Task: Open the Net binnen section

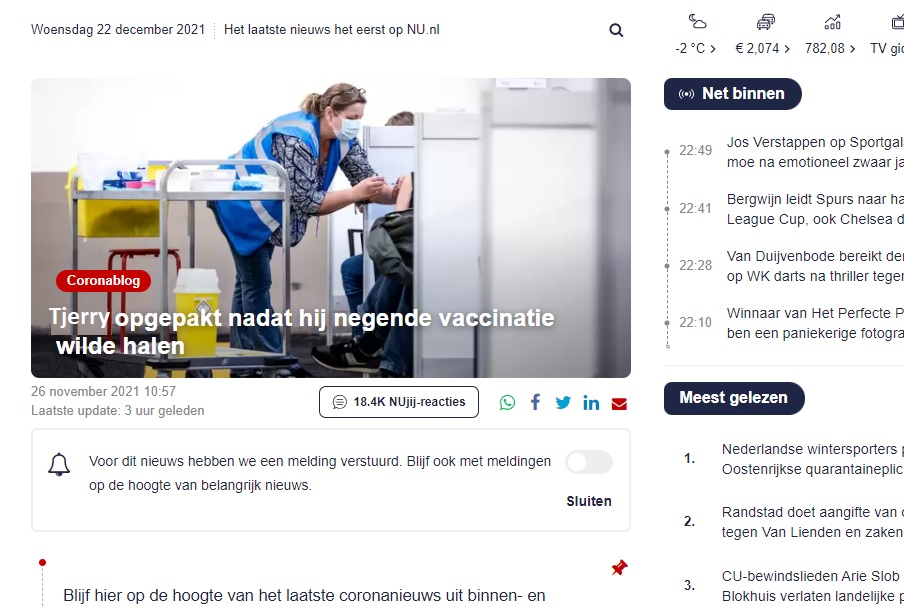Action: pyautogui.click(x=732, y=94)
